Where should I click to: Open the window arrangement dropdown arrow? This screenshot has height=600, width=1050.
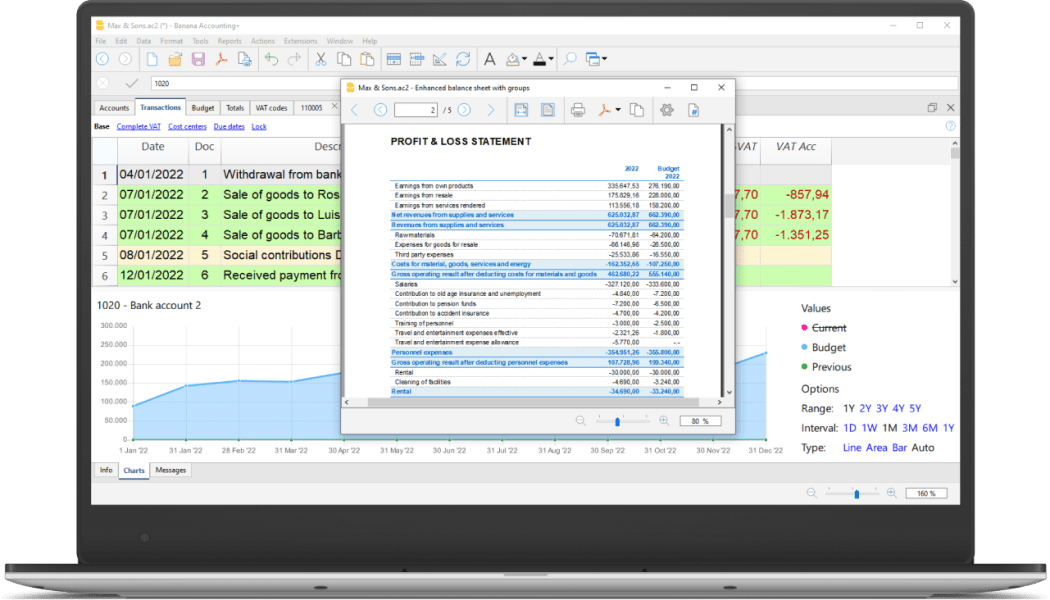(605, 60)
